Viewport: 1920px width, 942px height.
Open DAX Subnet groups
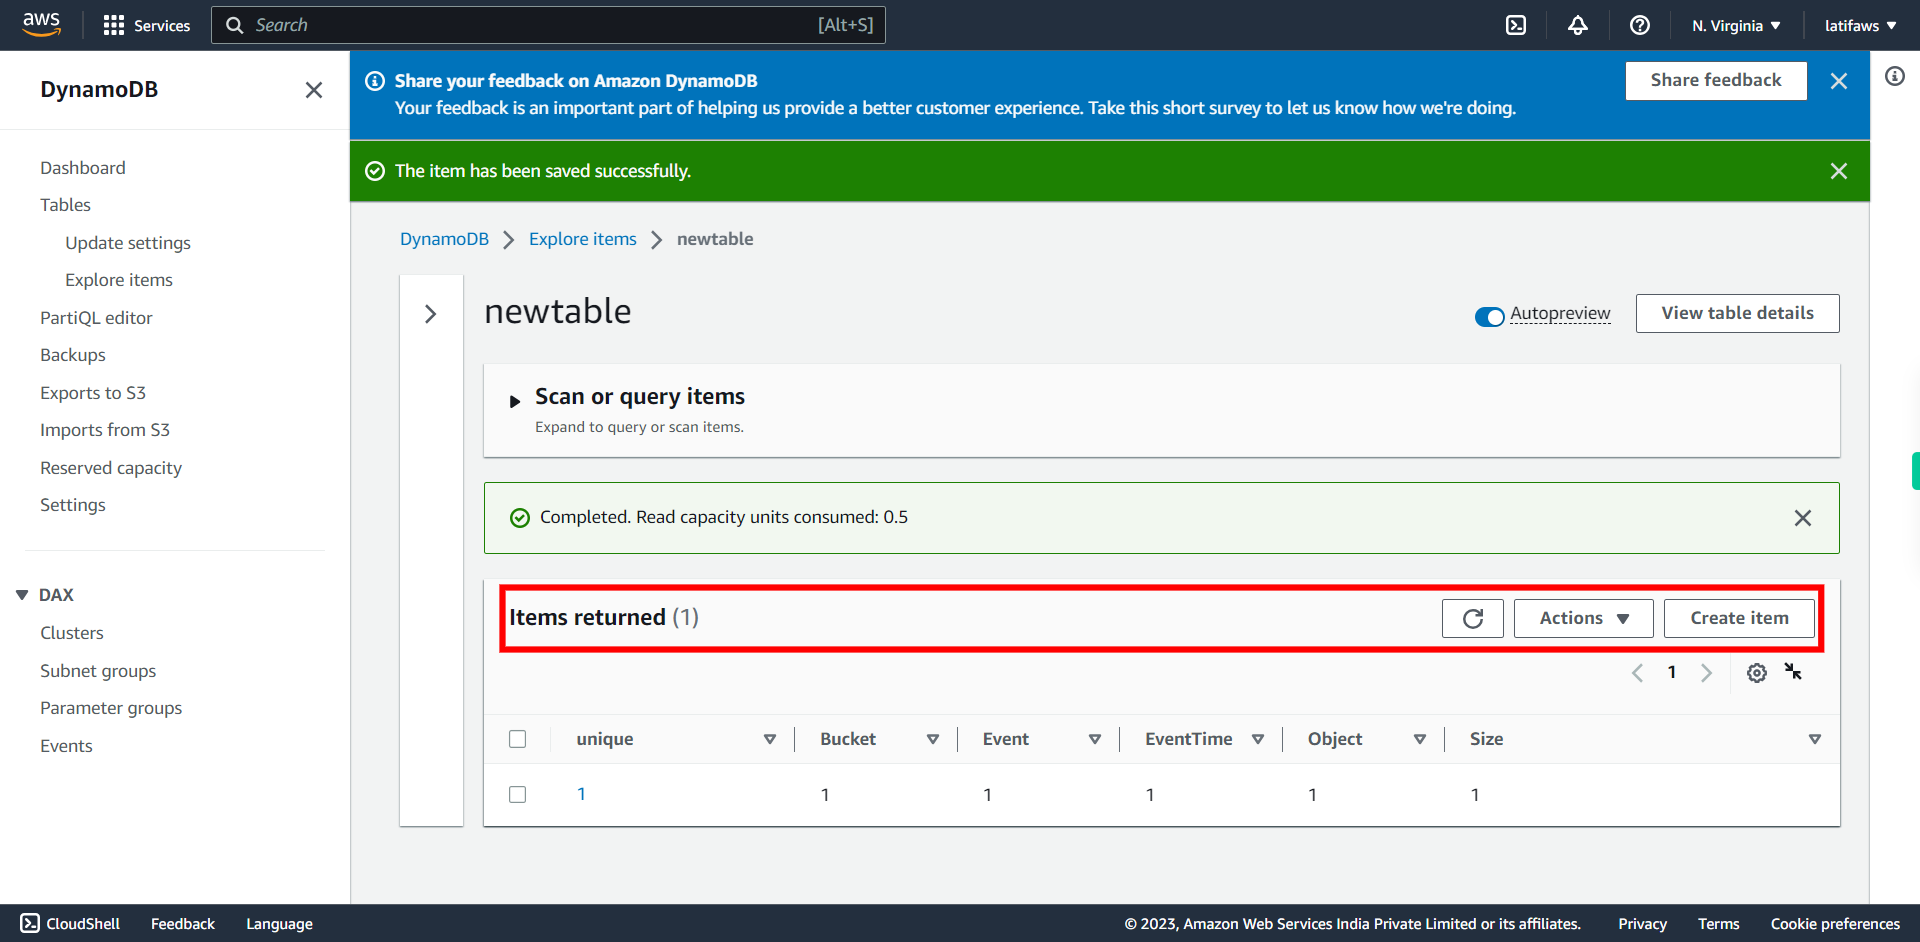point(98,671)
